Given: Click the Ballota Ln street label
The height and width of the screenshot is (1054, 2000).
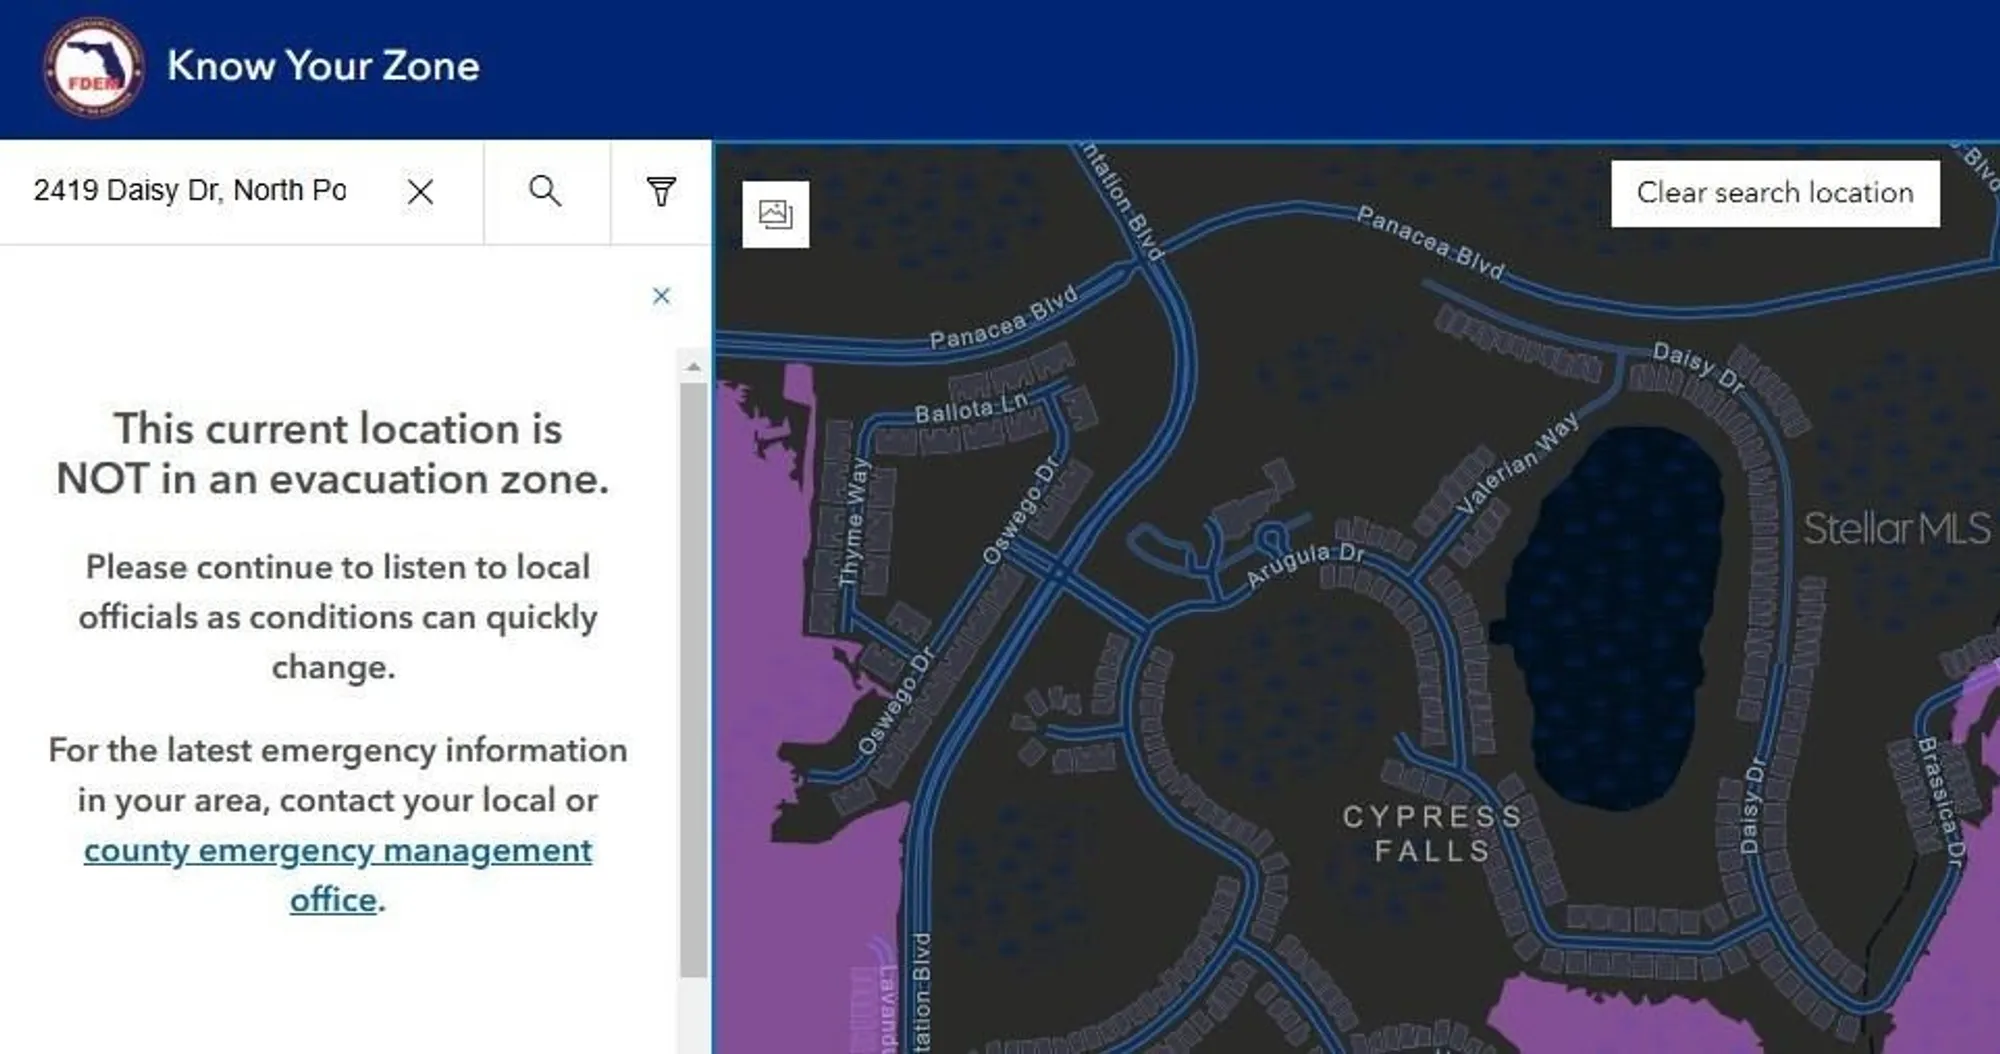Looking at the screenshot, I should click(x=970, y=409).
